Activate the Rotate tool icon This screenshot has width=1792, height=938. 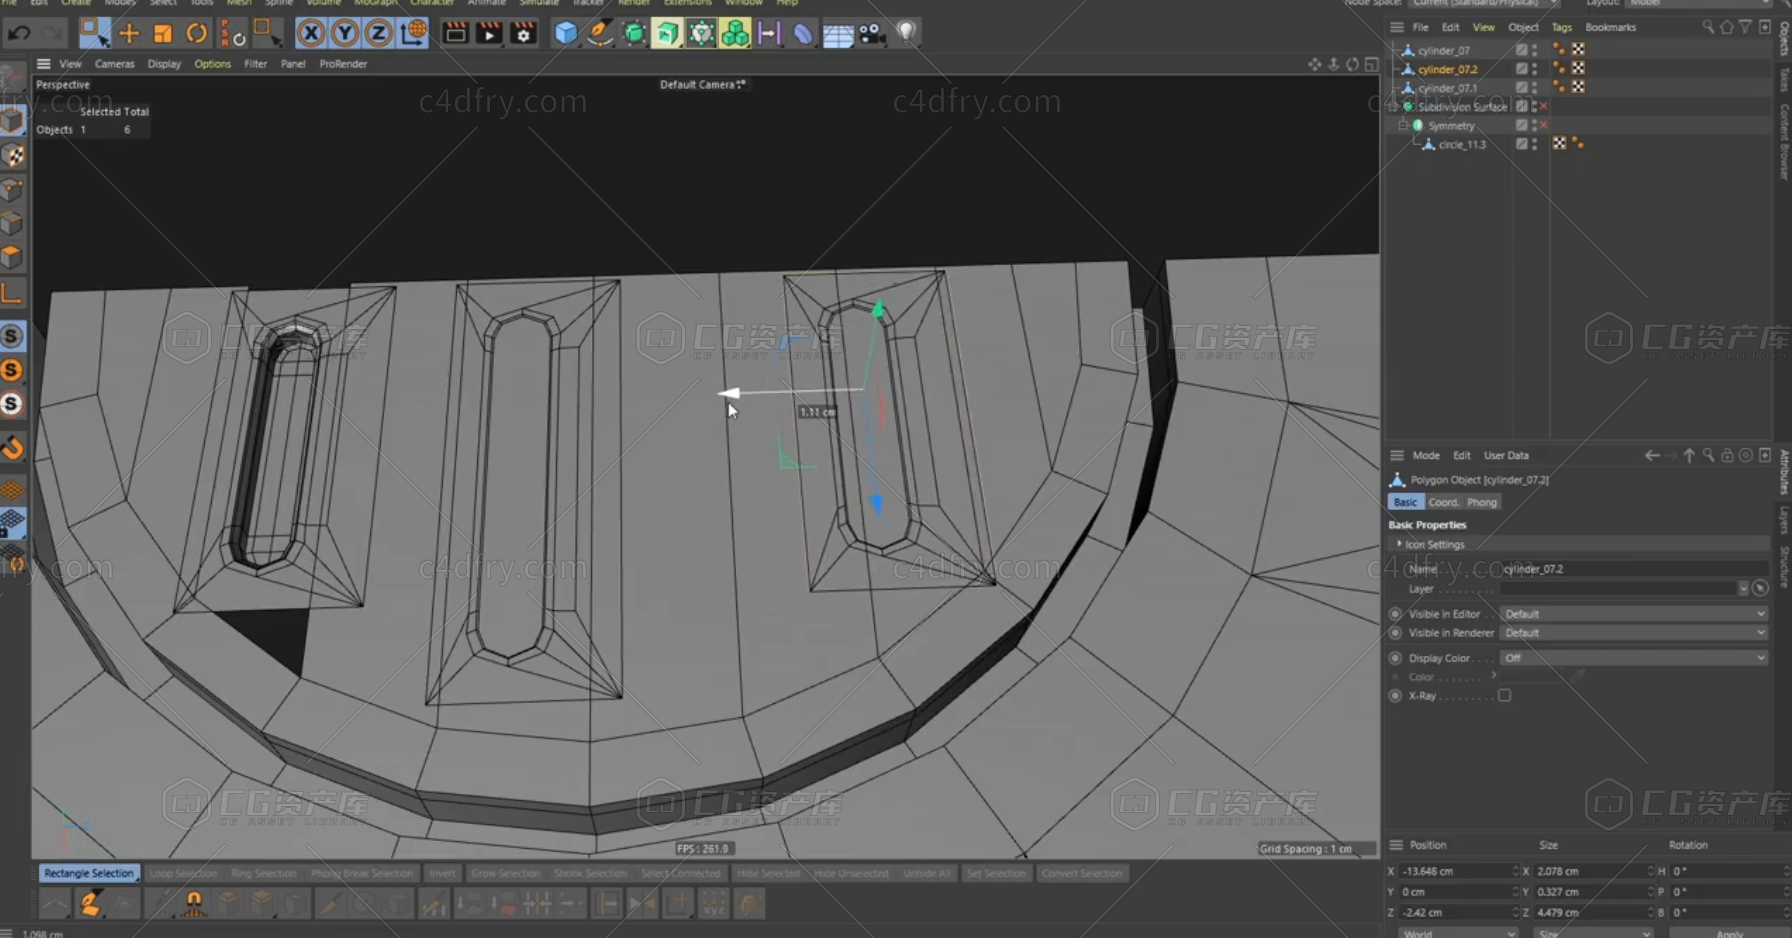click(196, 34)
